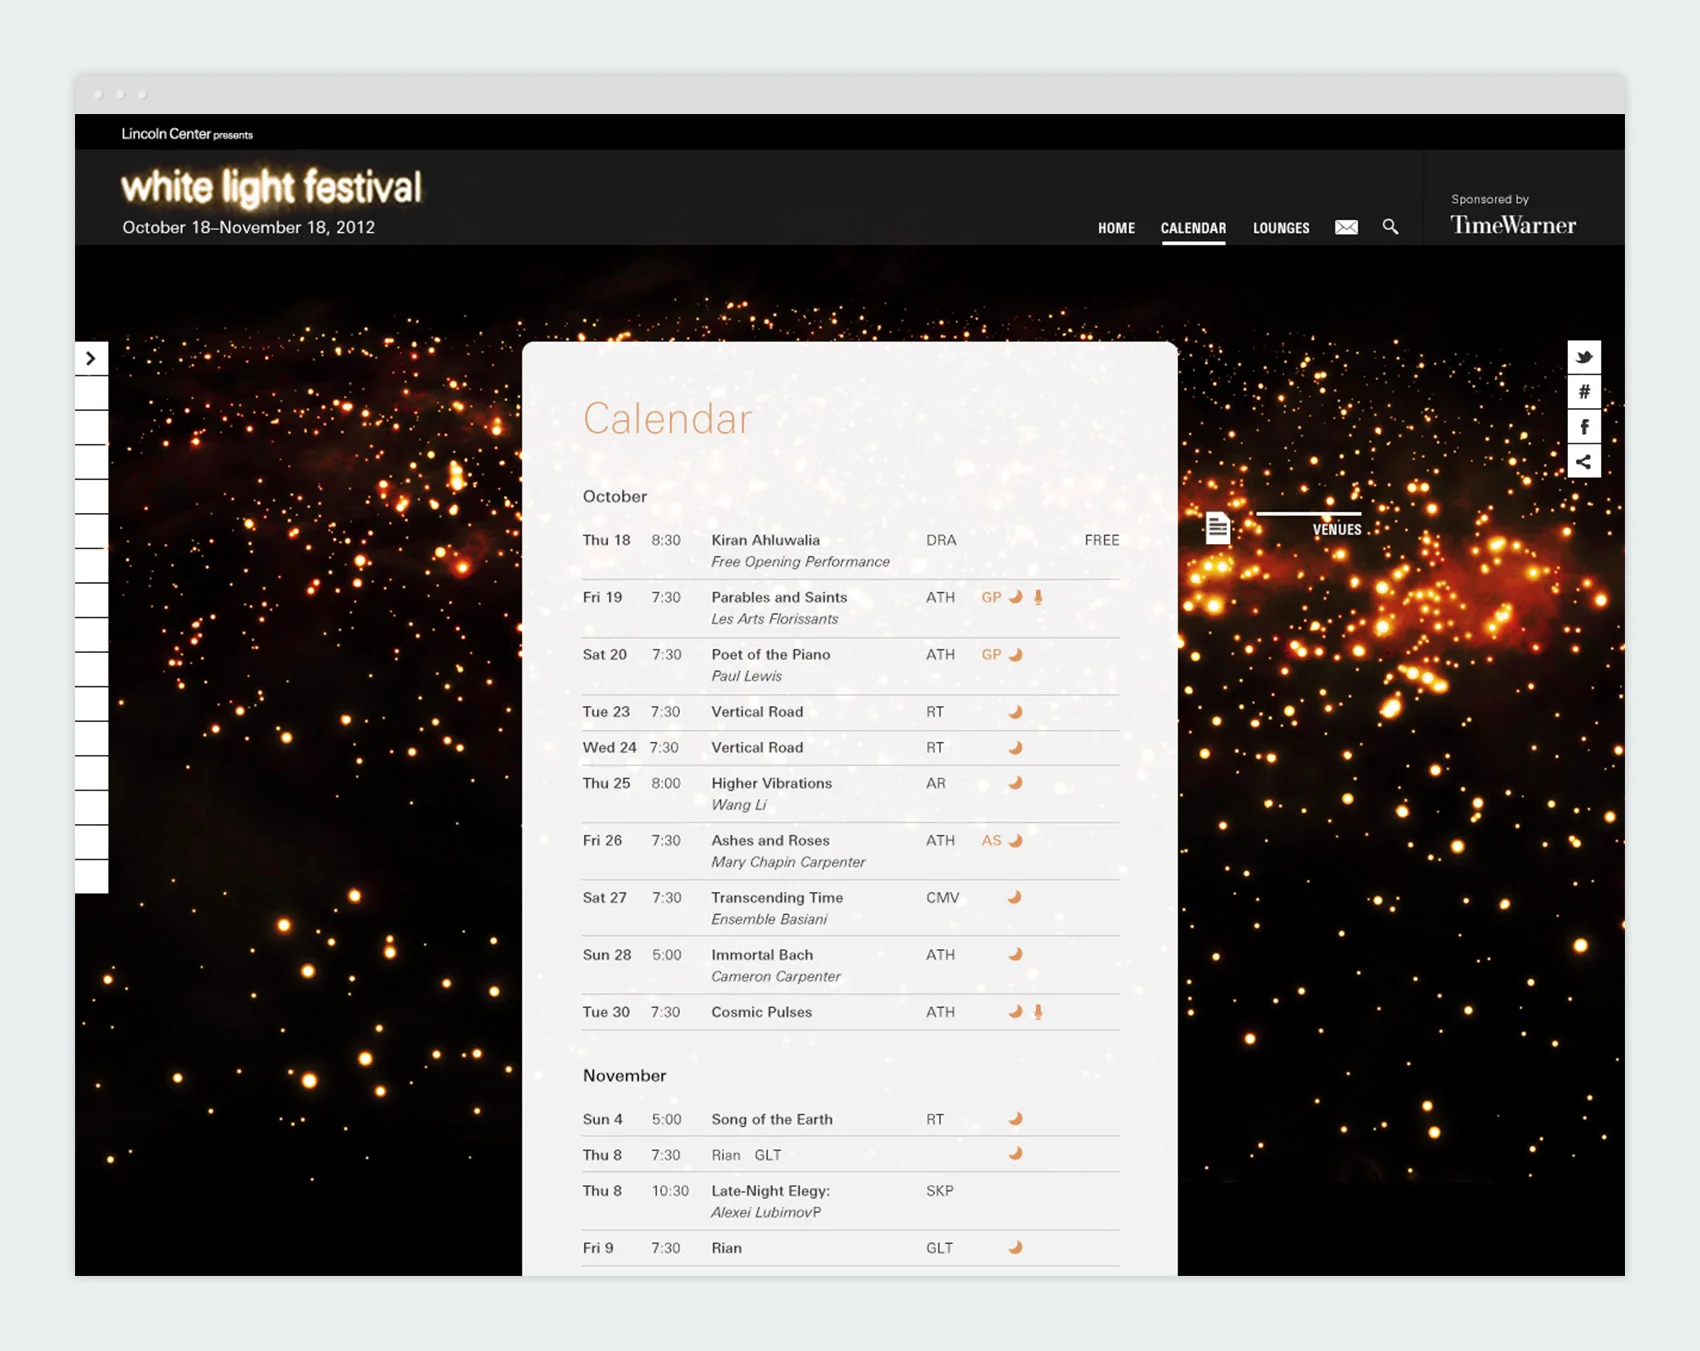Go to the HOME menu item
This screenshot has width=1700, height=1351.
(1116, 228)
